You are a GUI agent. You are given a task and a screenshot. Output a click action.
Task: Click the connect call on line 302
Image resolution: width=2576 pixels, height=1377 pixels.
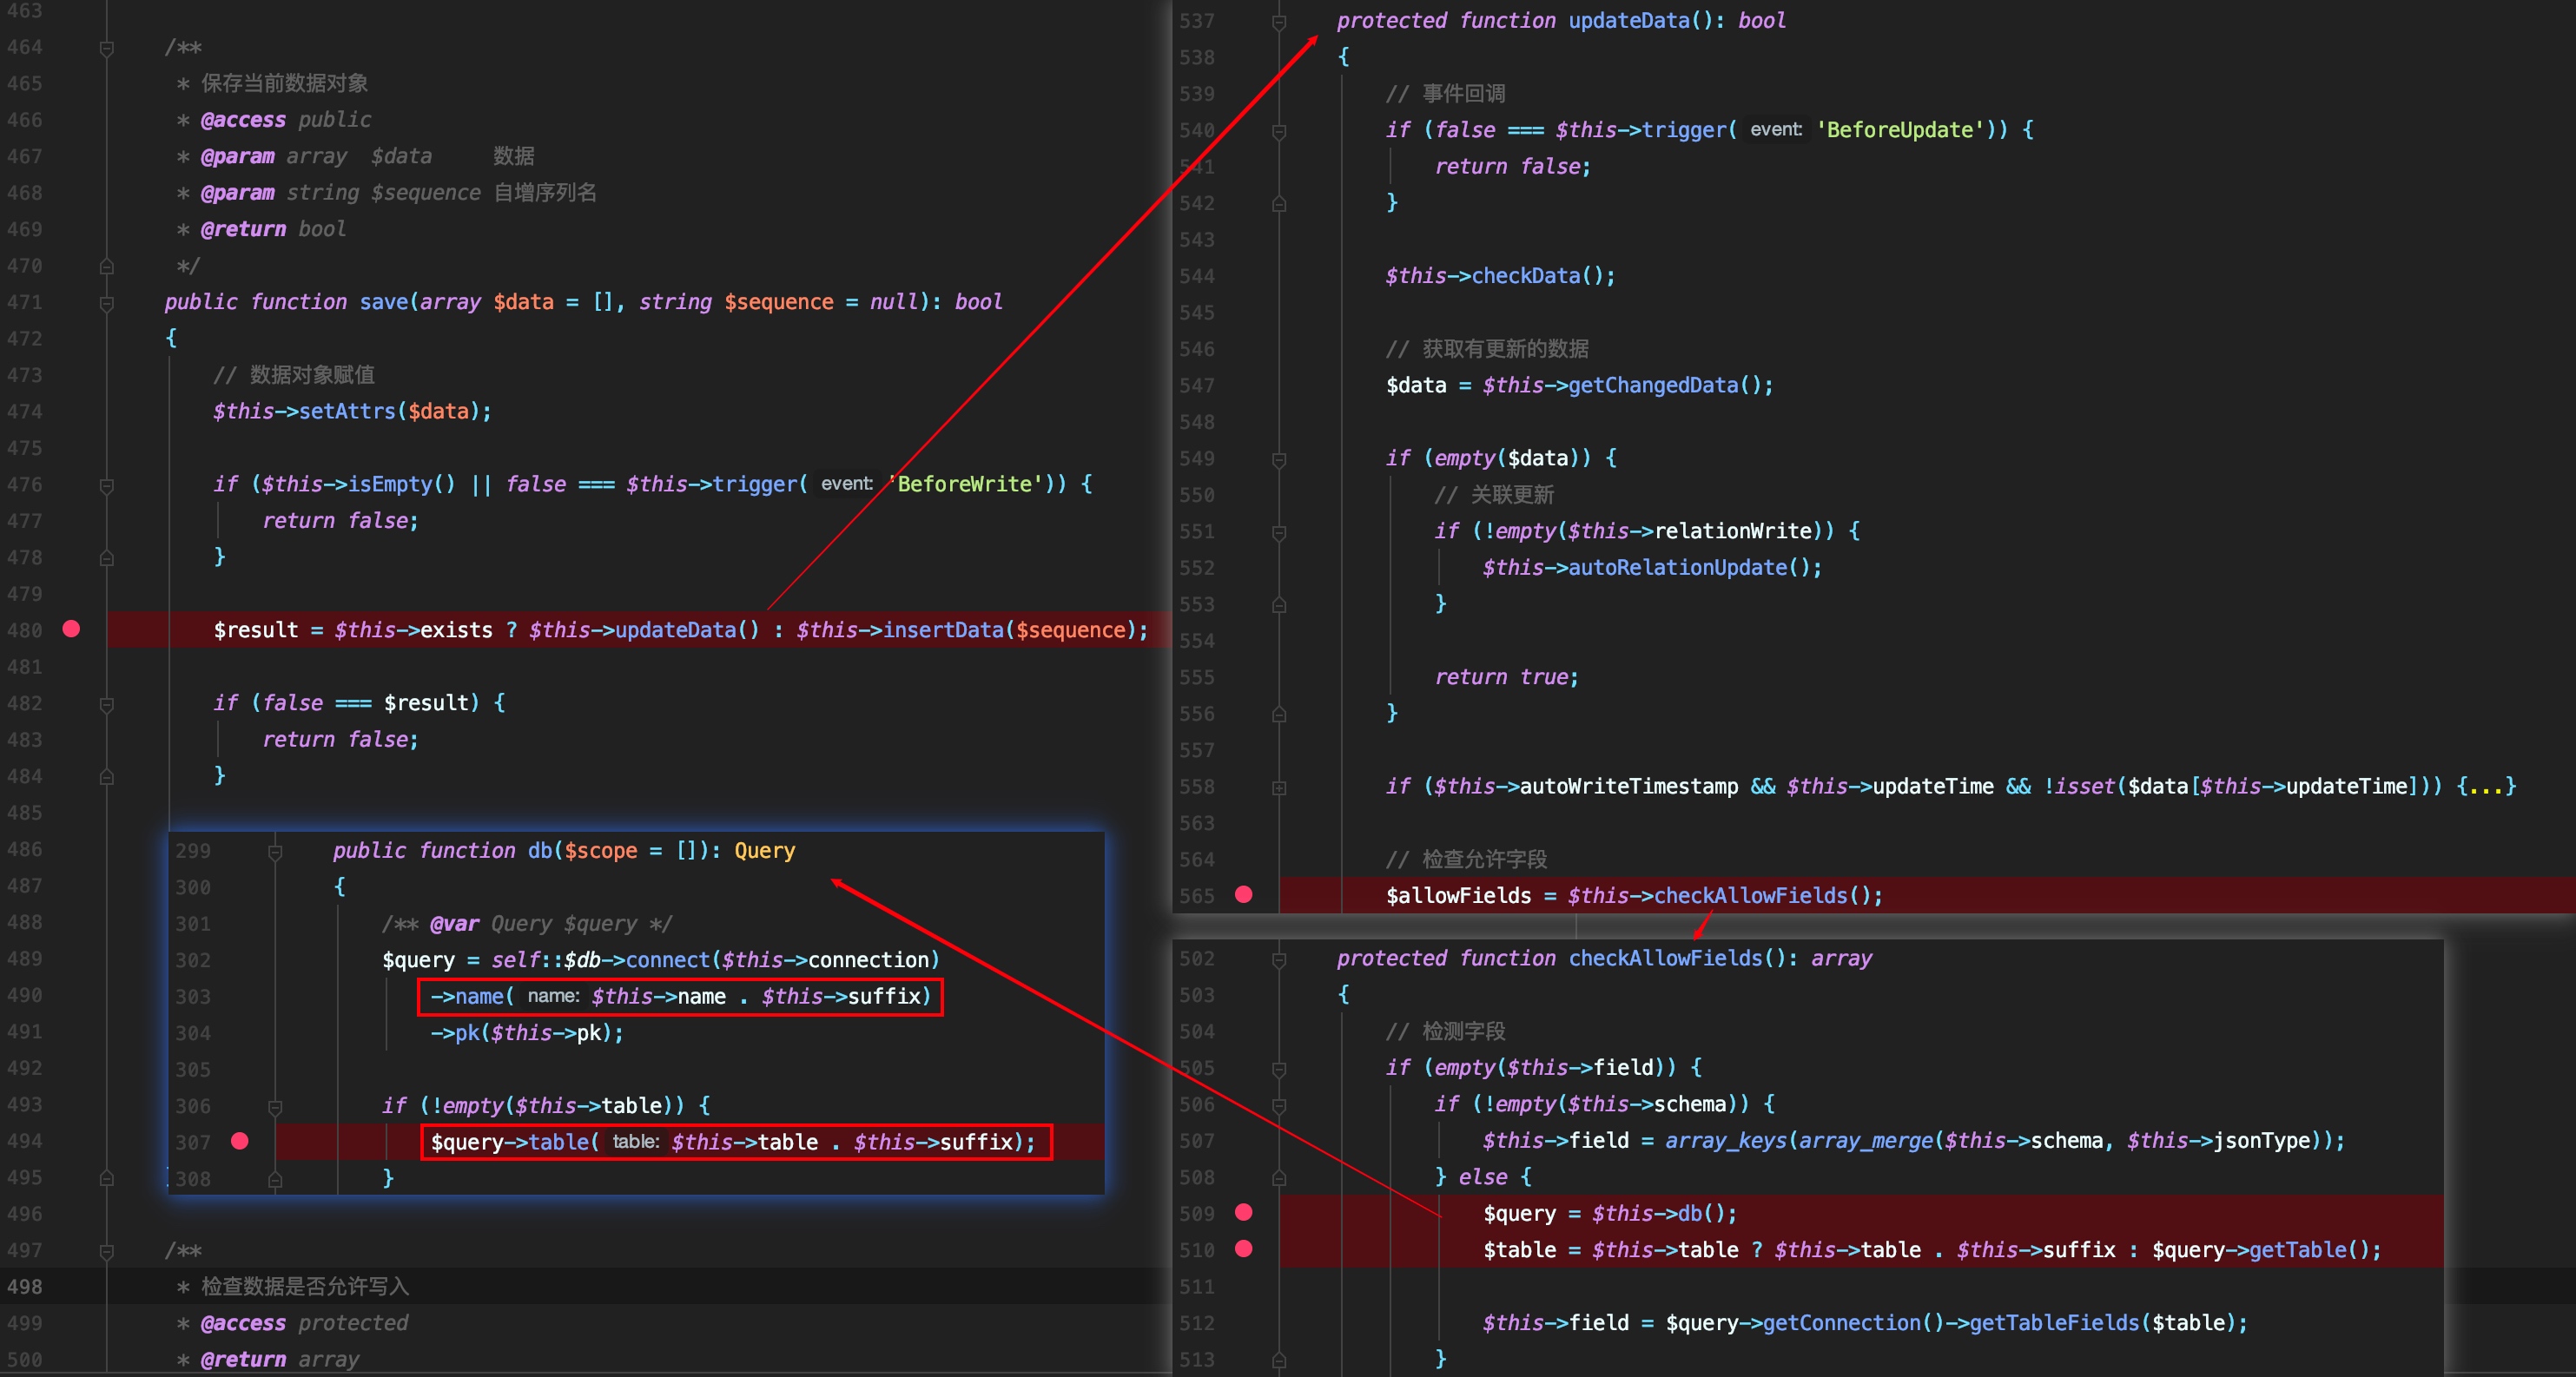[x=668, y=960]
